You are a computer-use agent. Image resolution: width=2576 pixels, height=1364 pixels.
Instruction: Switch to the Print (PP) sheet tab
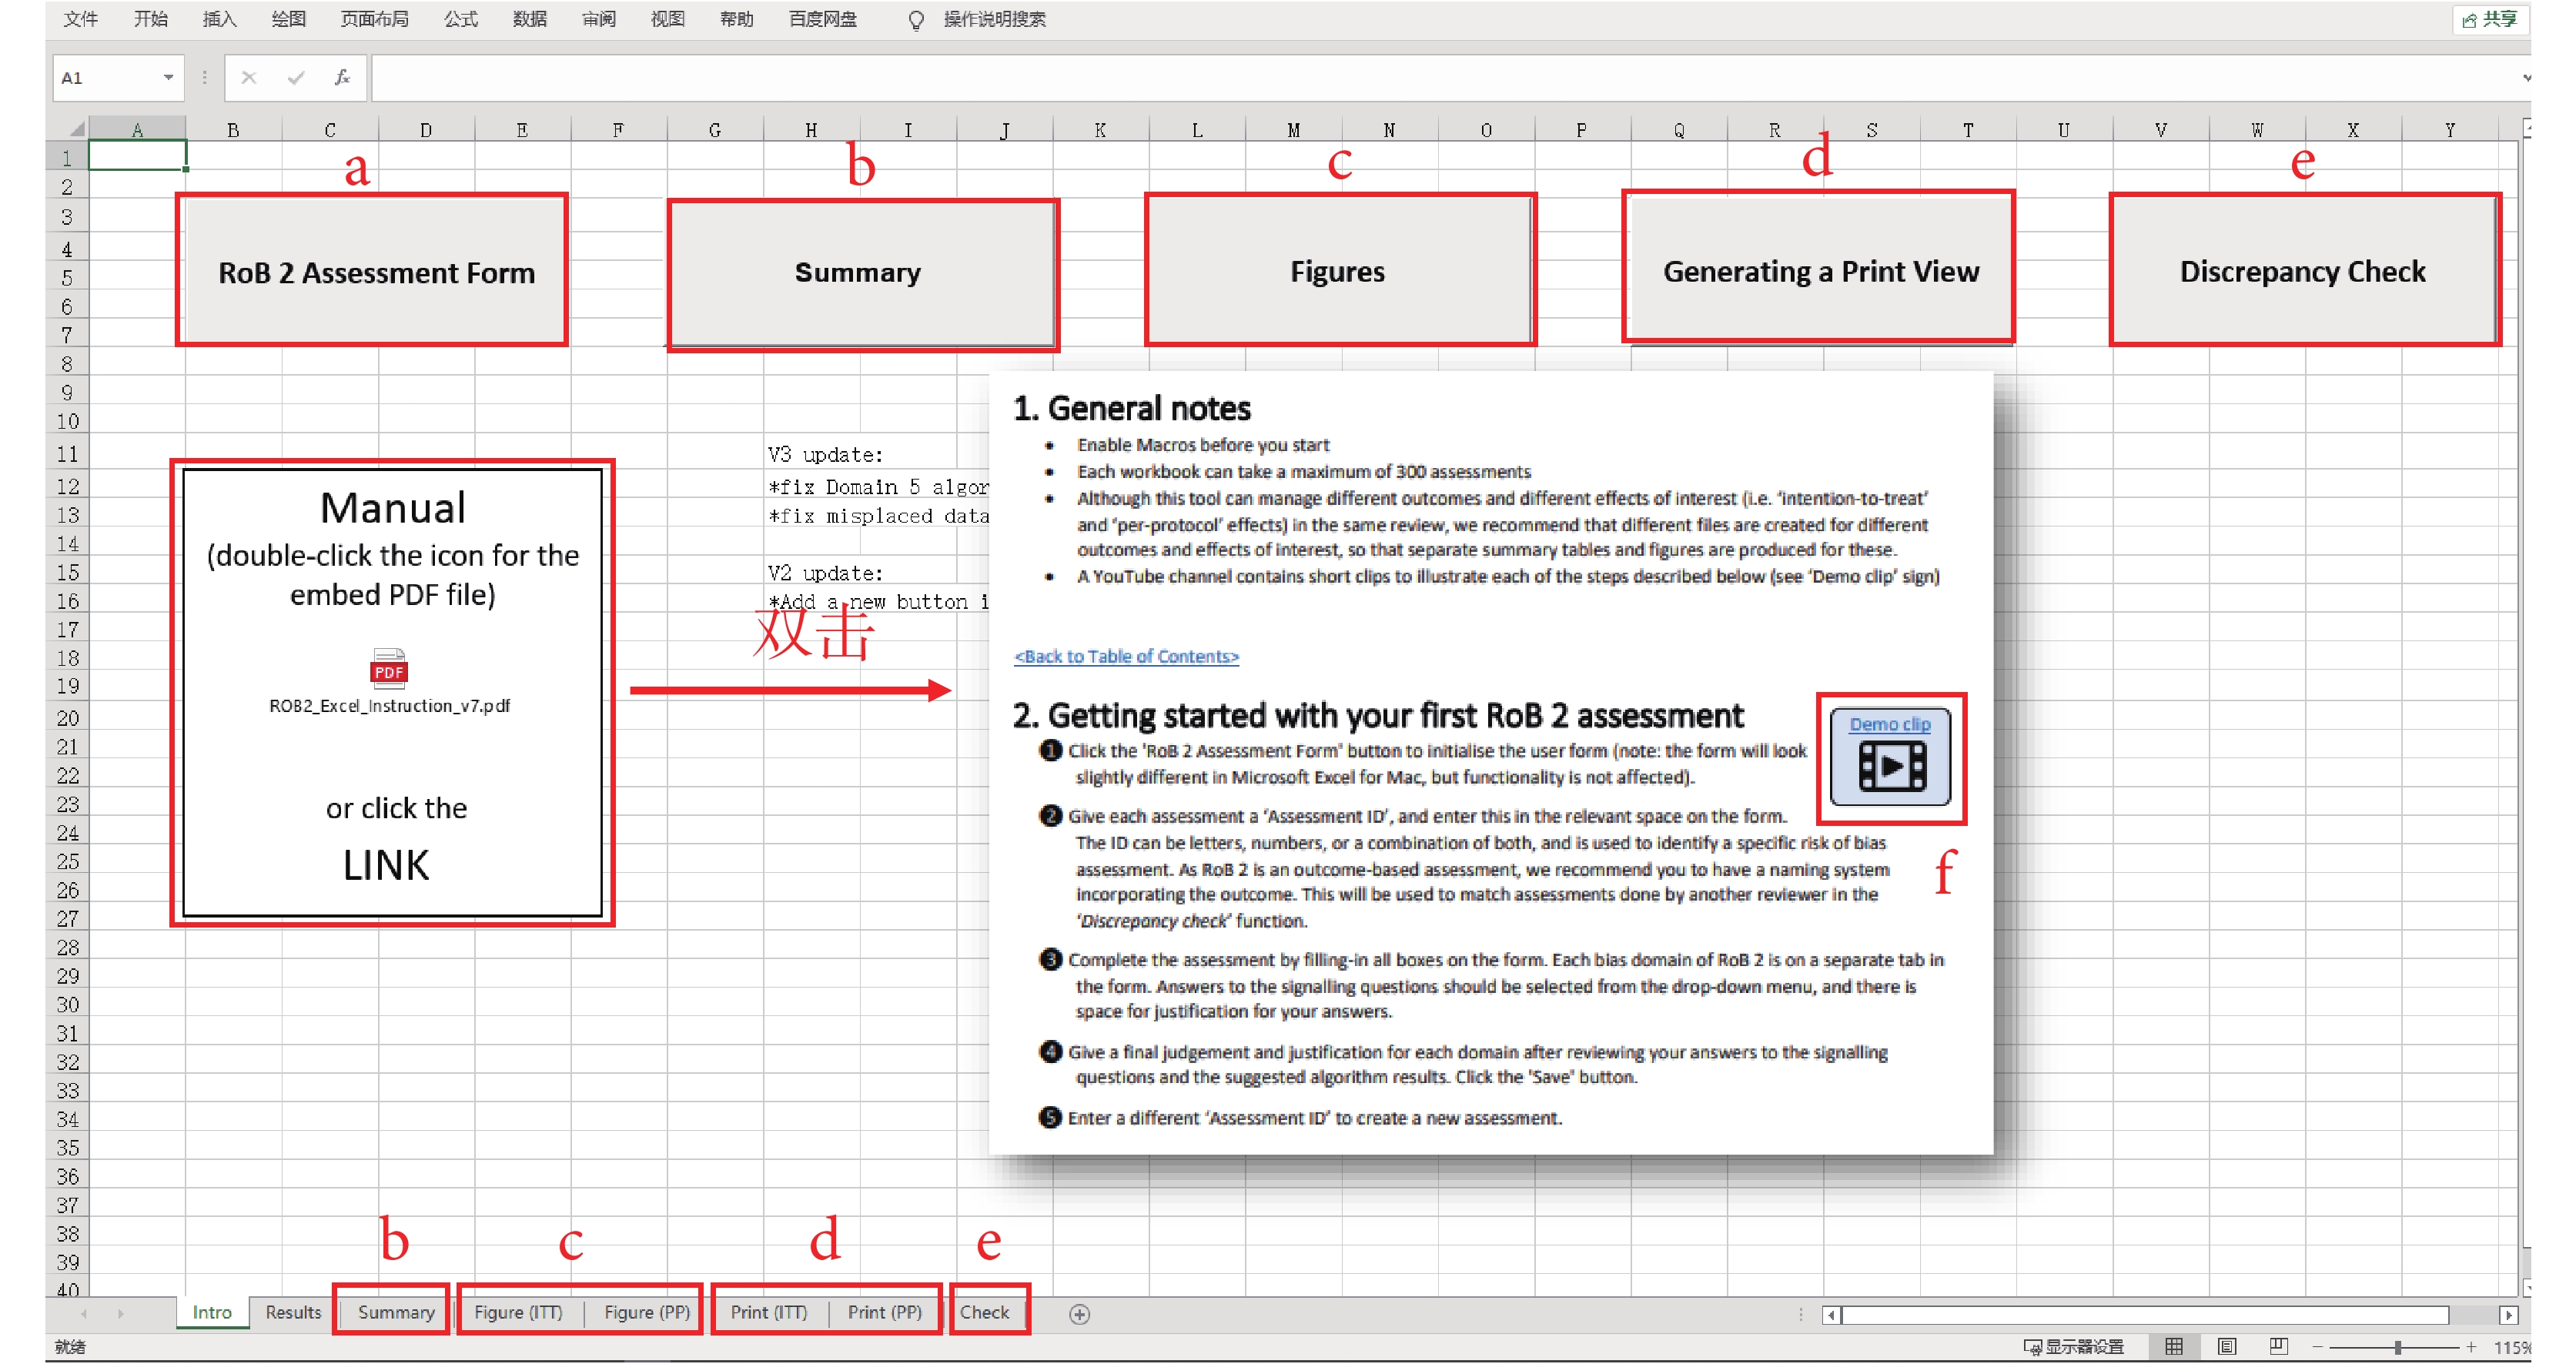pos(884,1312)
